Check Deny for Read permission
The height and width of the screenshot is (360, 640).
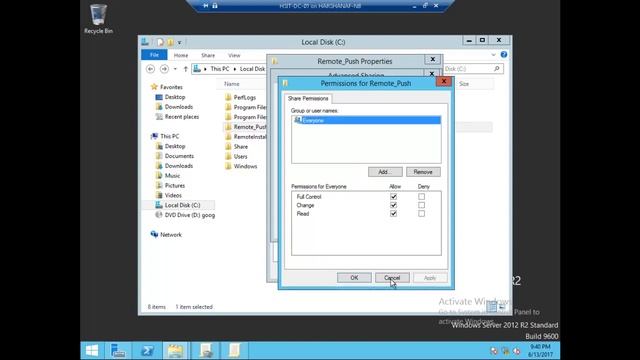(421, 213)
